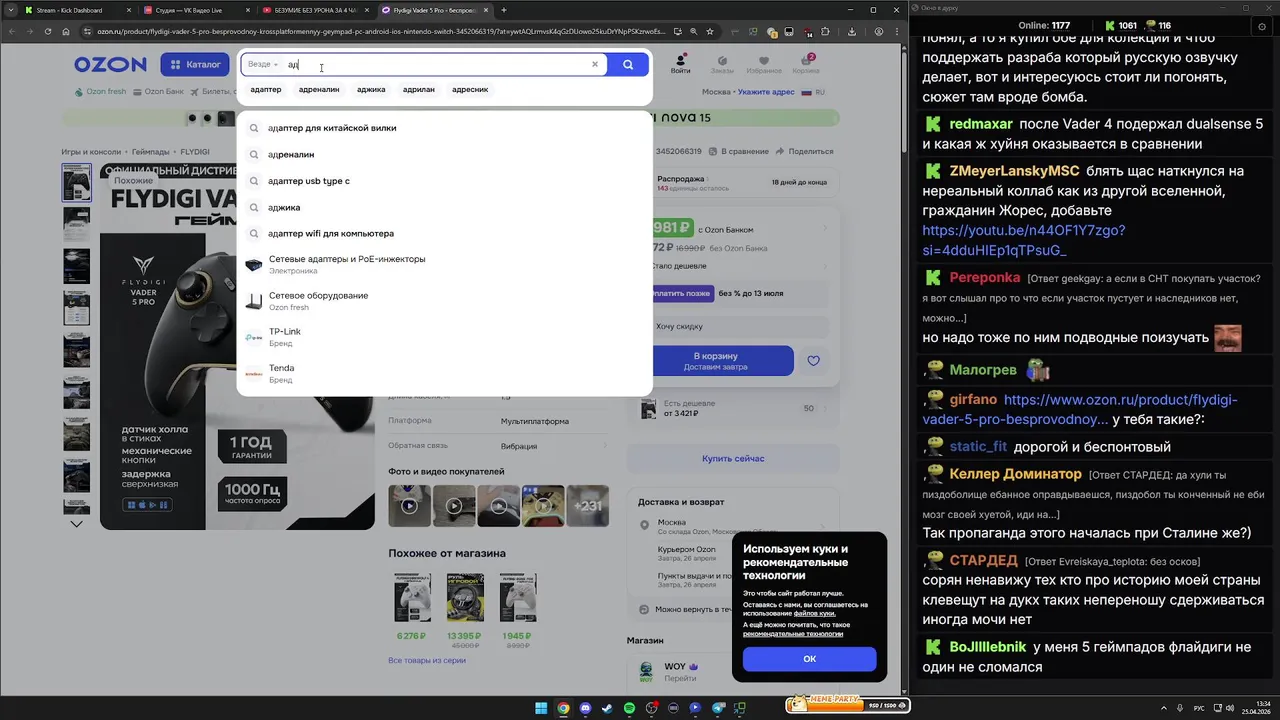
Task: Click the Поделиться share link
Action: (x=805, y=151)
